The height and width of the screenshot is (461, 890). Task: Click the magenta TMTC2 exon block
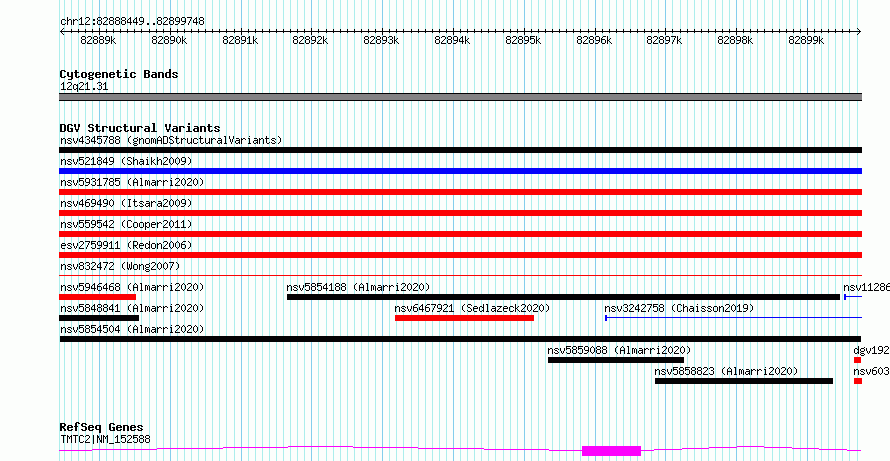click(611, 451)
